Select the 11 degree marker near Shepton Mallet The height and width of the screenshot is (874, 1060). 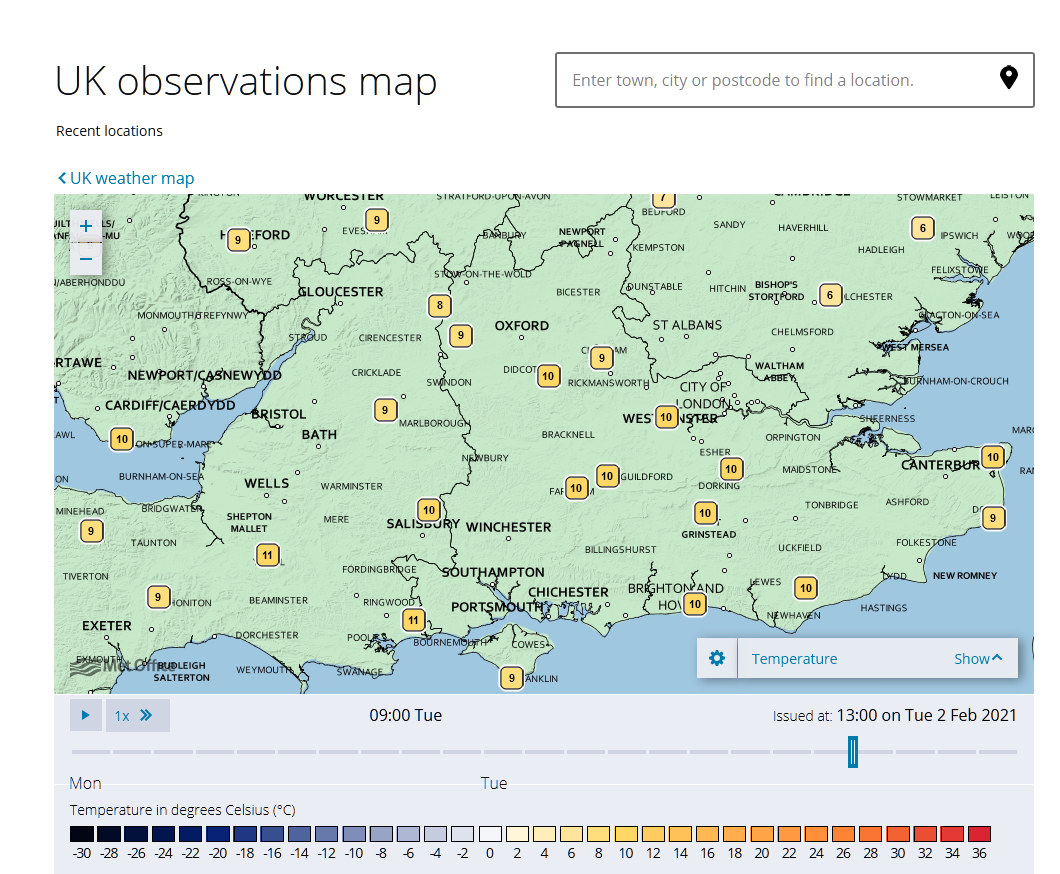coord(267,554)
